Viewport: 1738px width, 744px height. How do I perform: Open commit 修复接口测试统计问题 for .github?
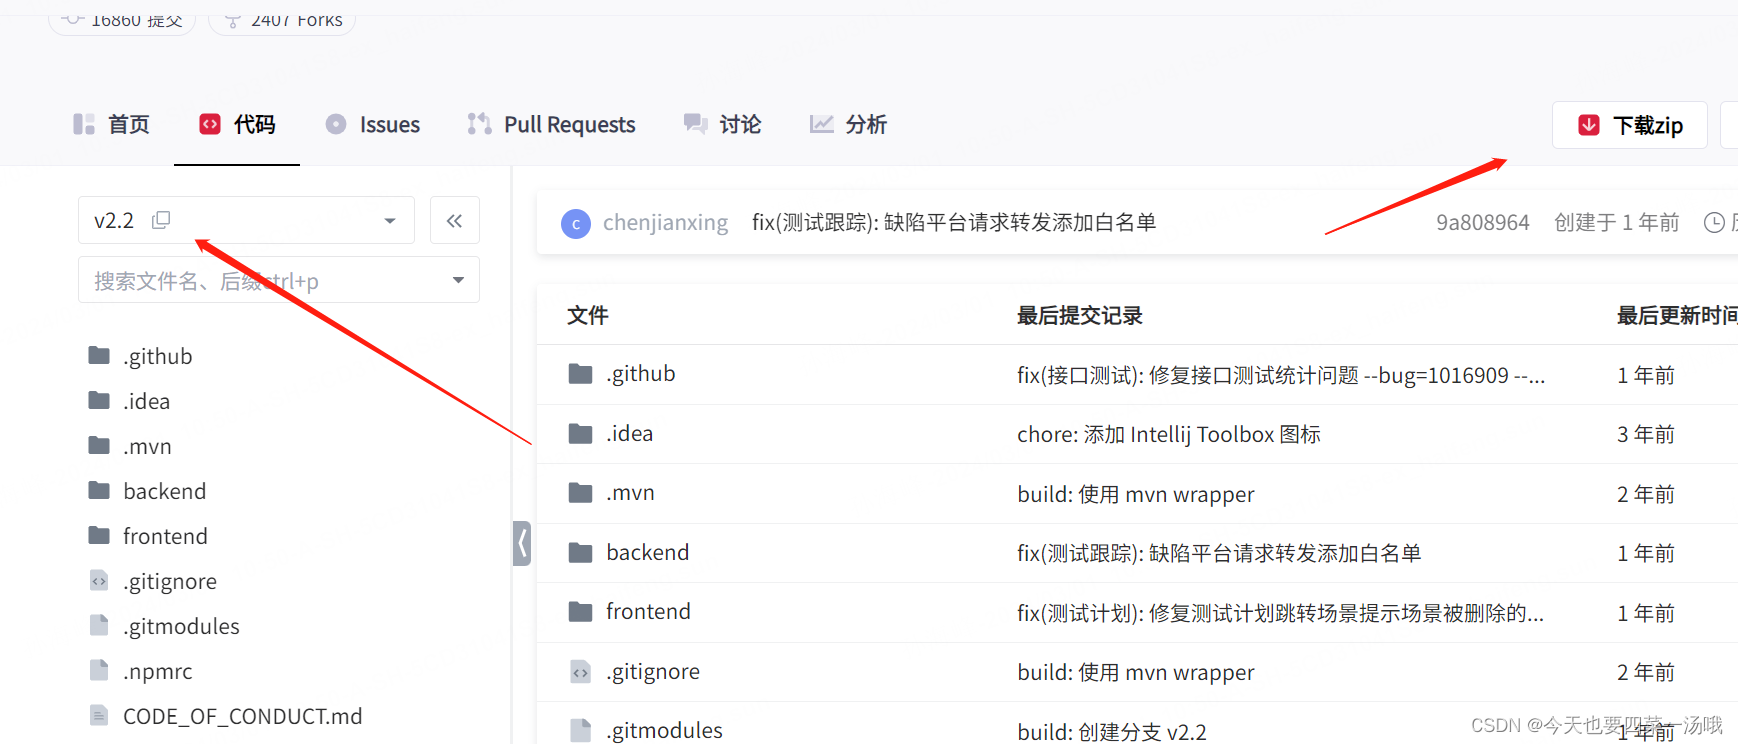tap(1281, 375)
